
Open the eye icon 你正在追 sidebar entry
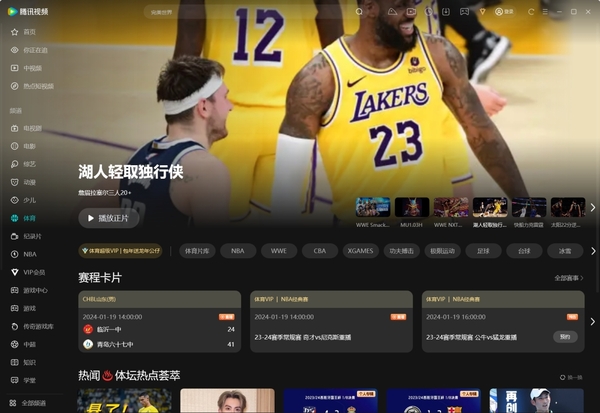(29, 50)
